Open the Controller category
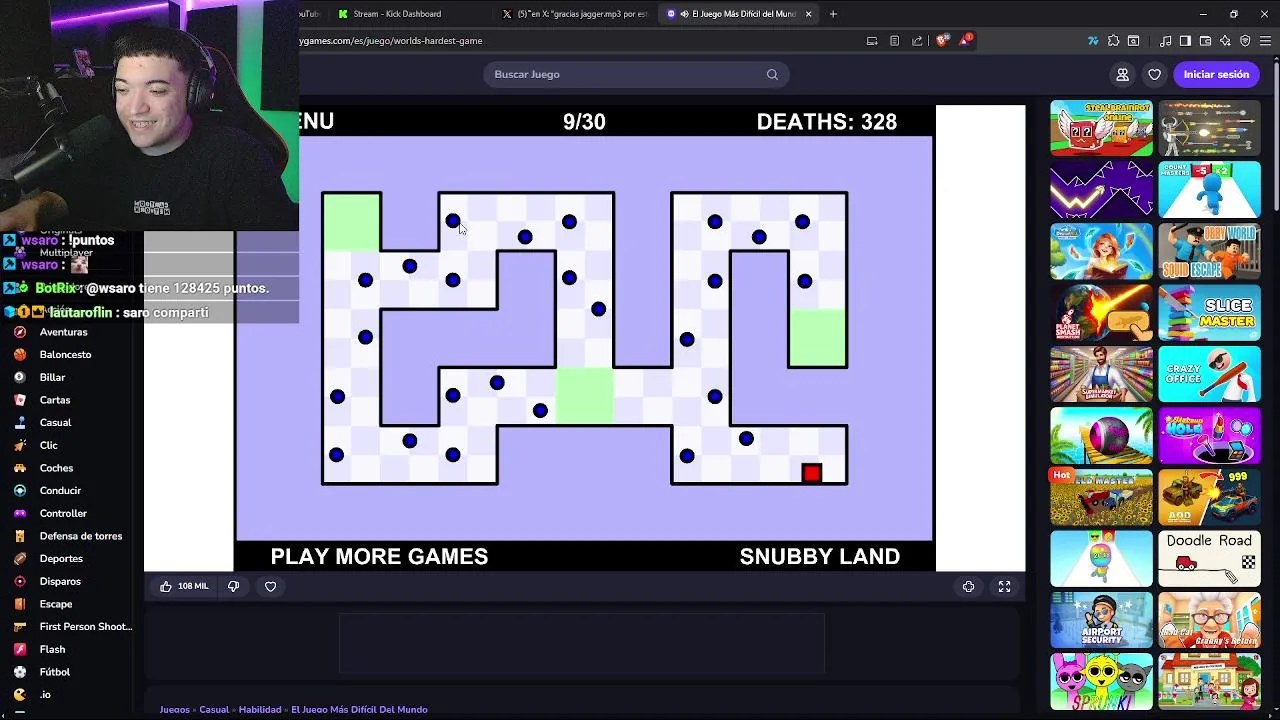1280x720 pixels. click(63, 513)
